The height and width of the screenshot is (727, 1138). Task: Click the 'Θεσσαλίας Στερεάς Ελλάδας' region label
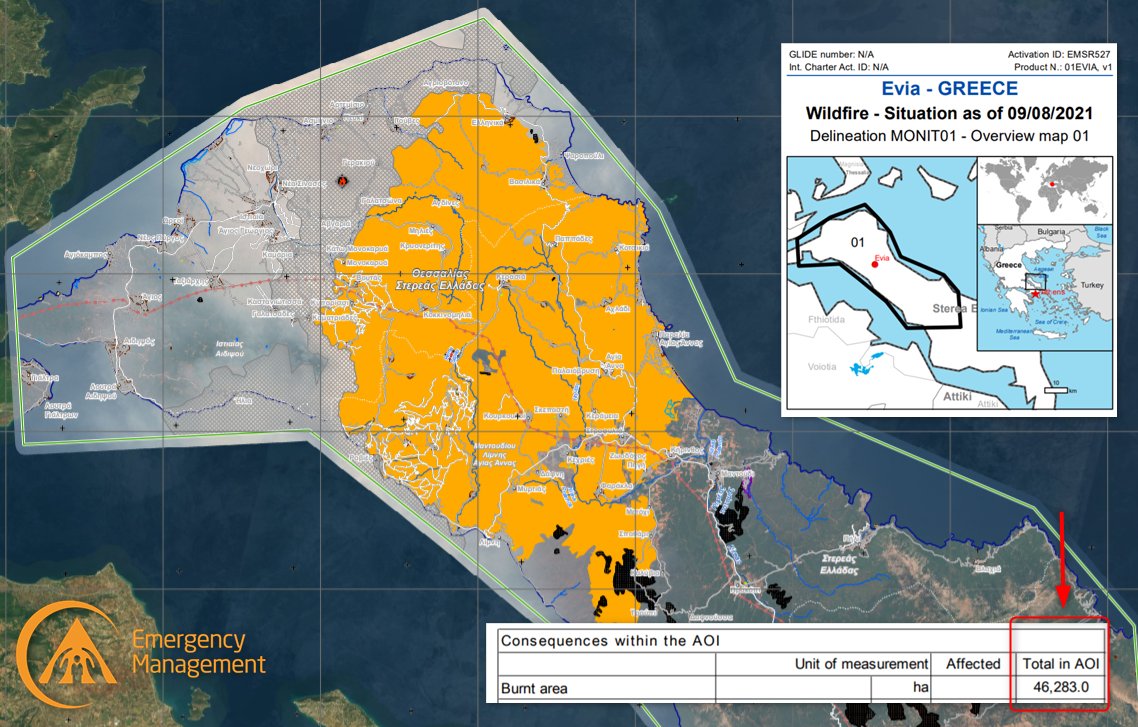tap(440, 279)
